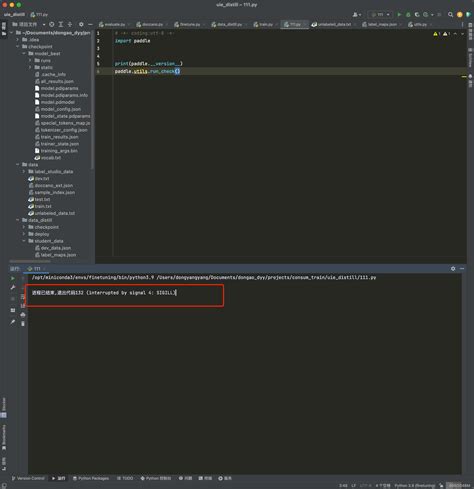Hide the run tool window
This screenshot has width=474, height=489.
tap(462, 269)
